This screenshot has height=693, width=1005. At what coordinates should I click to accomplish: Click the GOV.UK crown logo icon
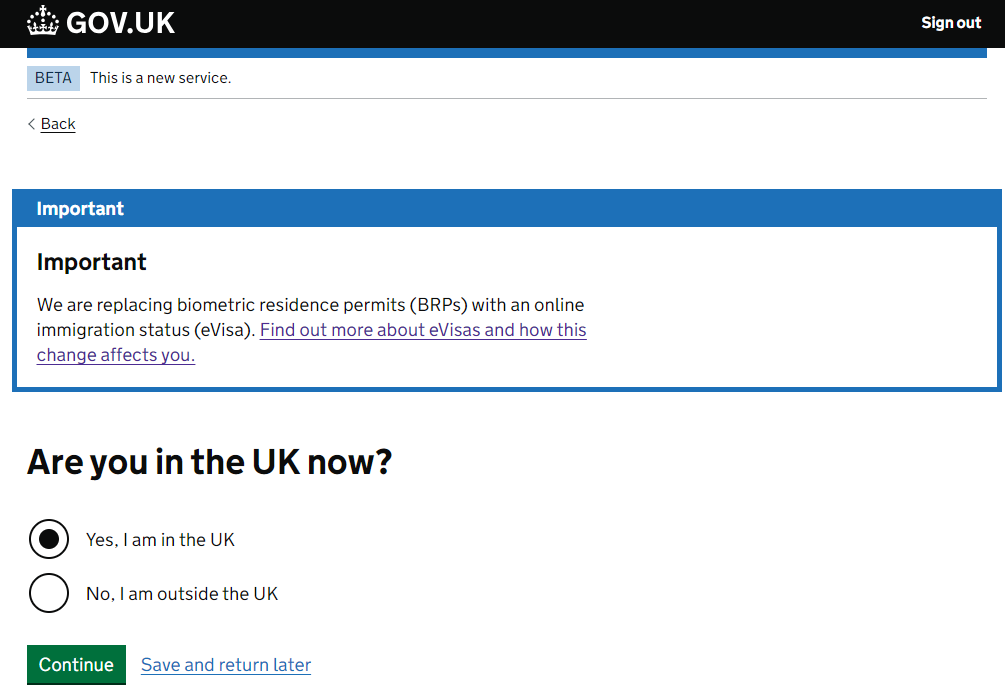[42, 21]
